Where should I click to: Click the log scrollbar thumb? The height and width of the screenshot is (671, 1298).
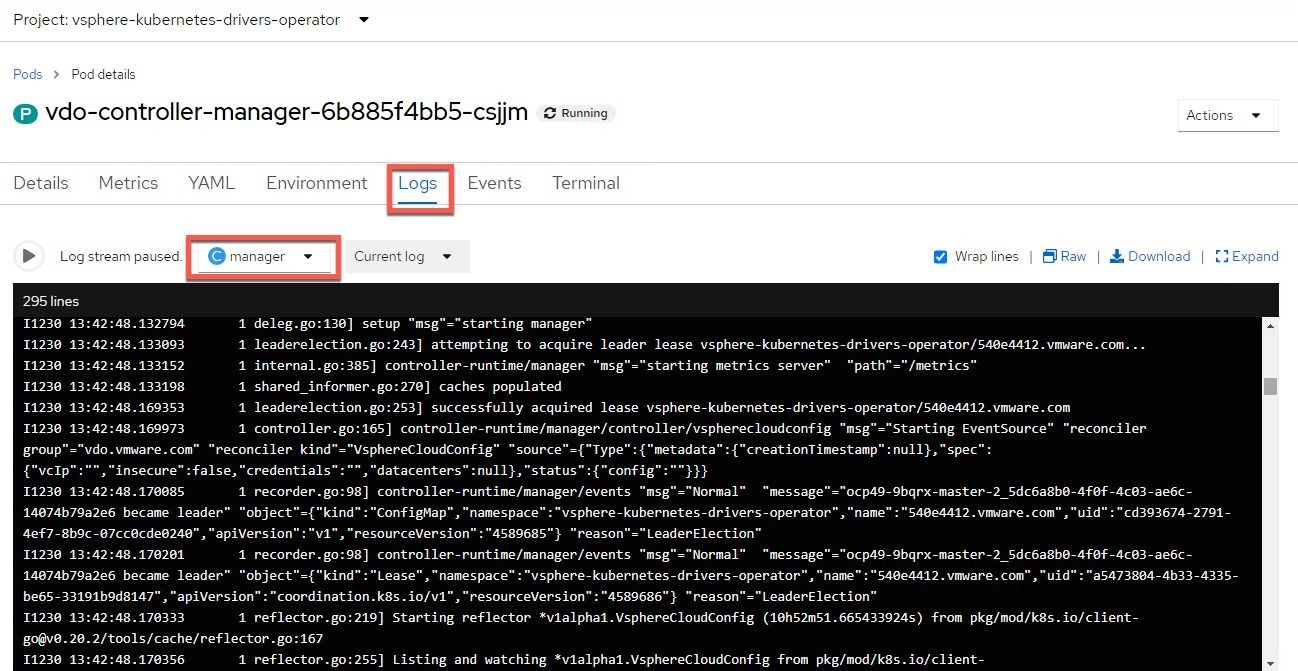pyautogui.click(x=1270, y=387)
